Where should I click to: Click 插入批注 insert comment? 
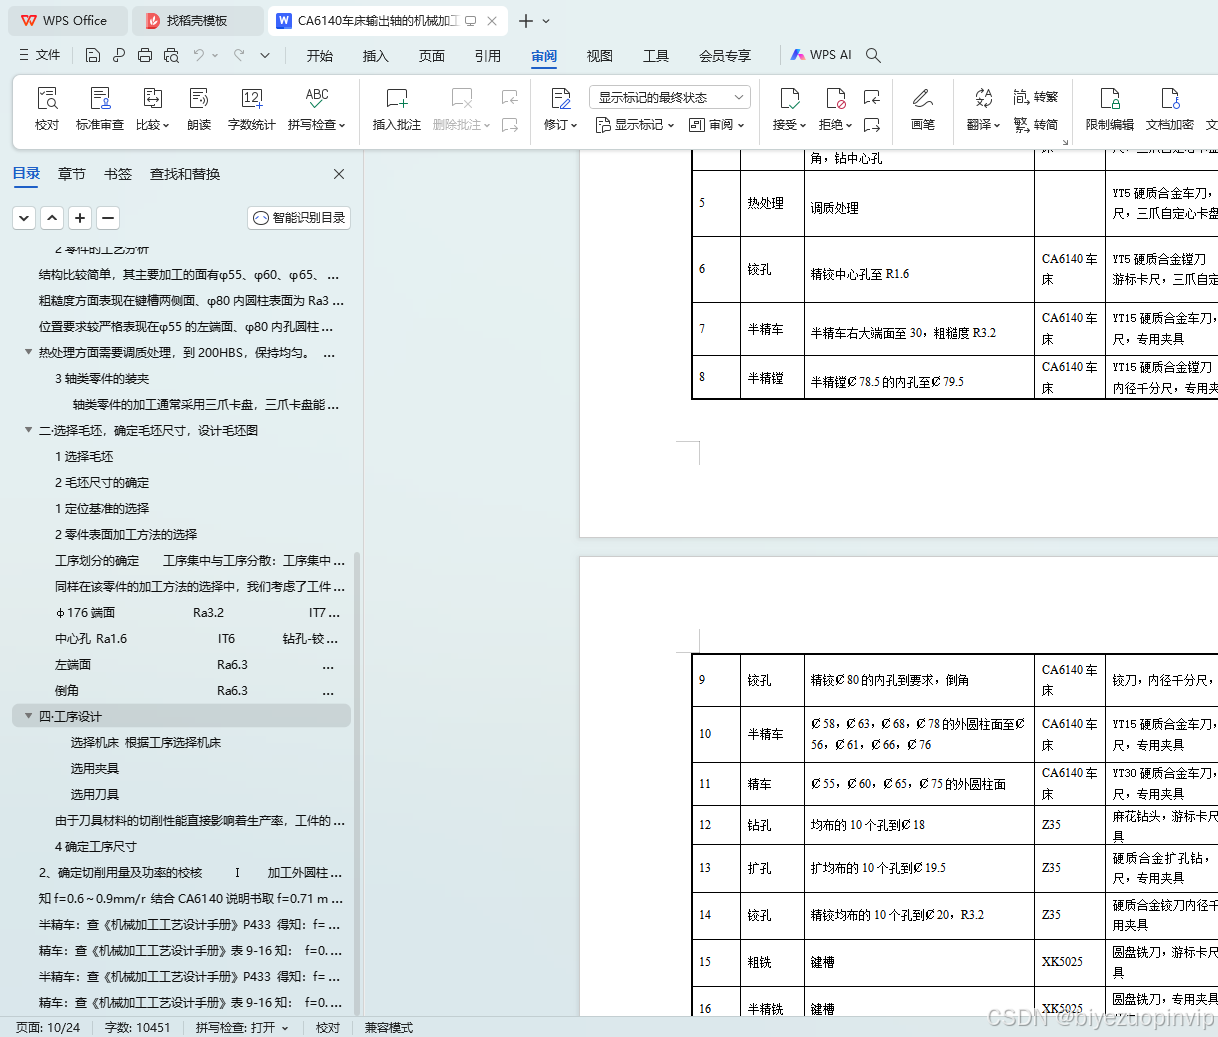pos(397,108)
